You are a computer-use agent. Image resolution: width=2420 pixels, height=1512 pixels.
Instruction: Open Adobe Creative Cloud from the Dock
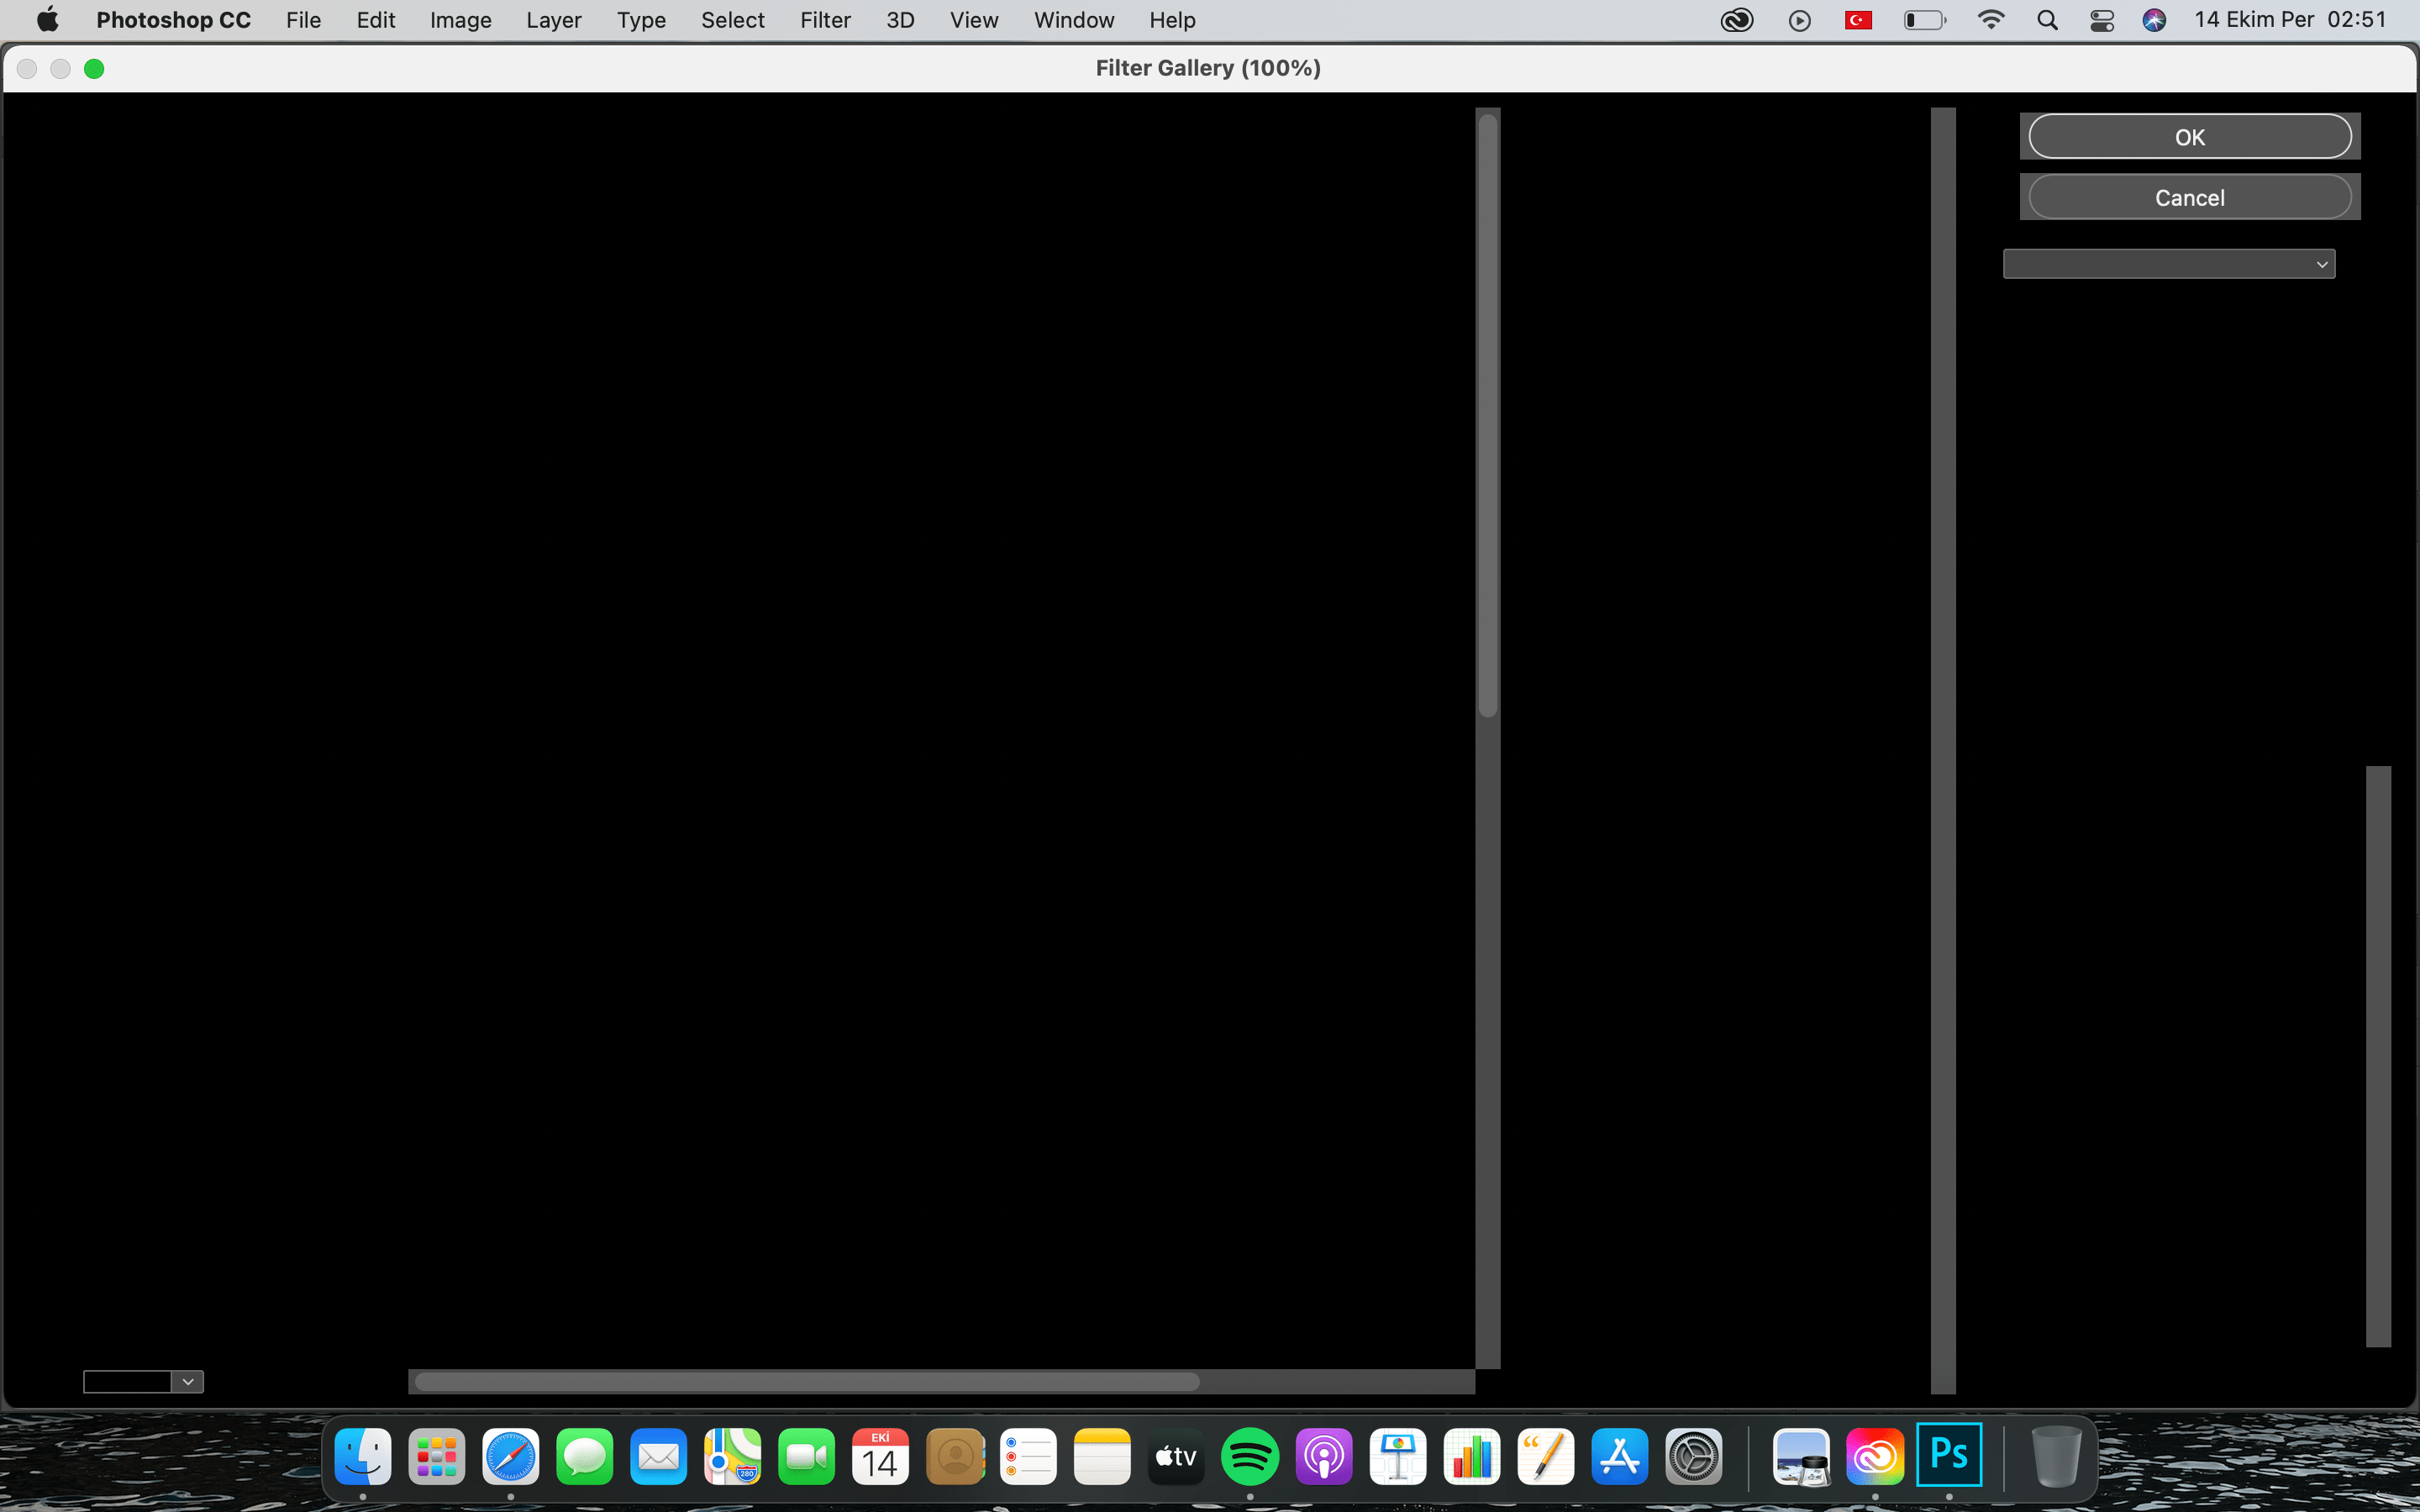(x=1874, y=1456)
